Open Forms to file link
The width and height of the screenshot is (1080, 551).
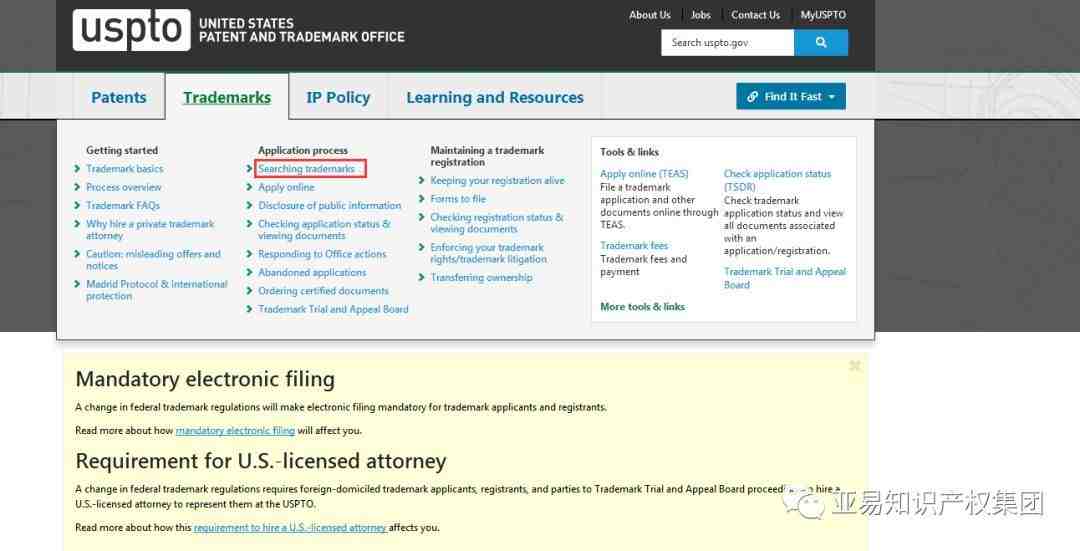(x=458, y=199)
